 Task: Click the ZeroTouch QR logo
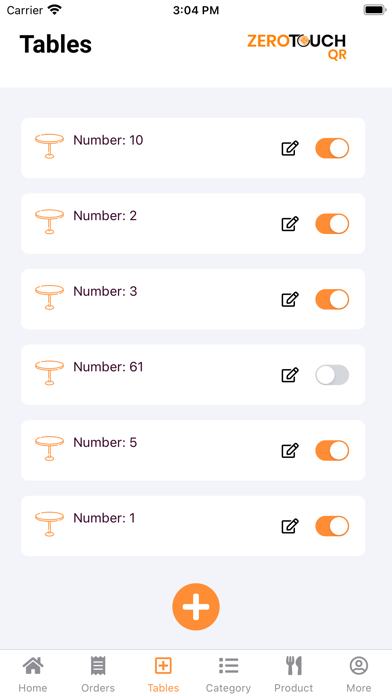click(x=297, y=47)
